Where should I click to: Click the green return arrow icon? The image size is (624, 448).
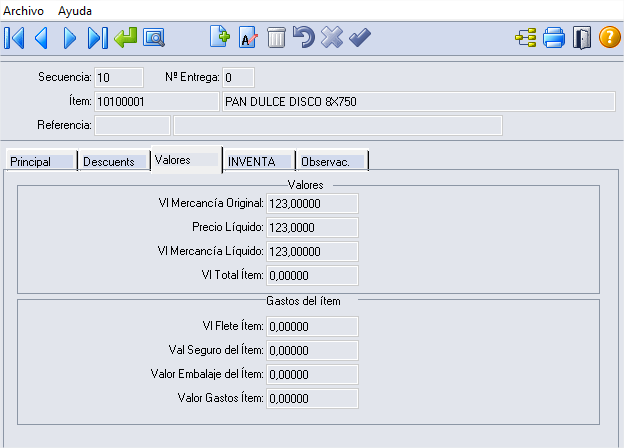point(125,38)
